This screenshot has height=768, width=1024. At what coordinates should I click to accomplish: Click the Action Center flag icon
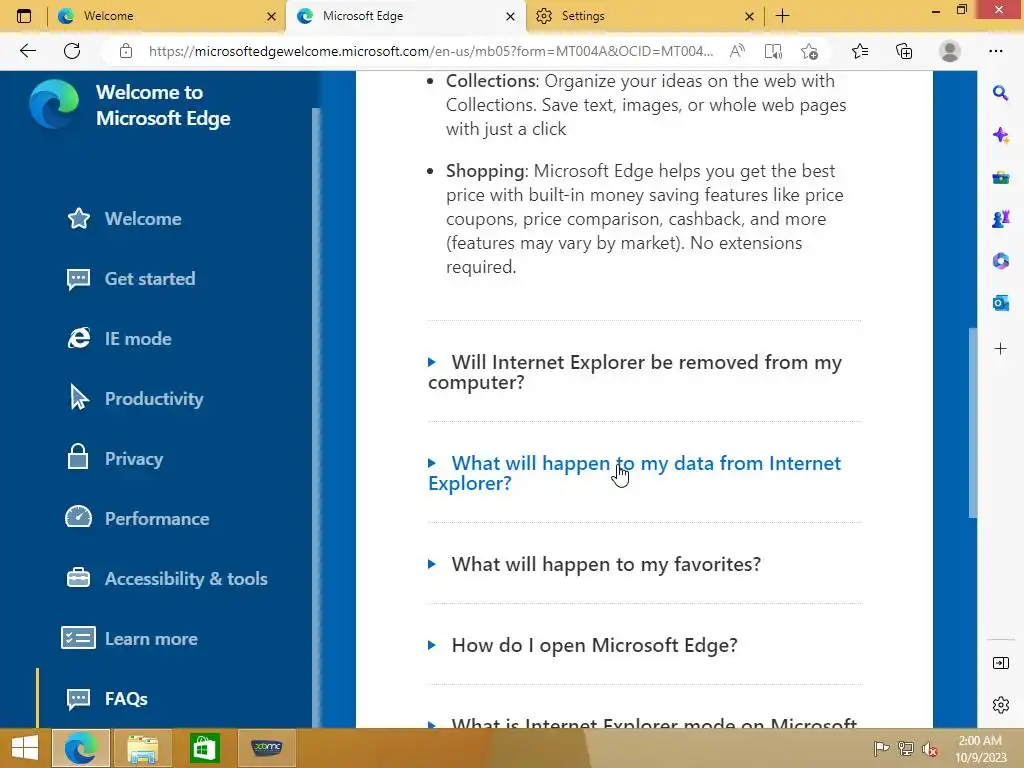881,748
